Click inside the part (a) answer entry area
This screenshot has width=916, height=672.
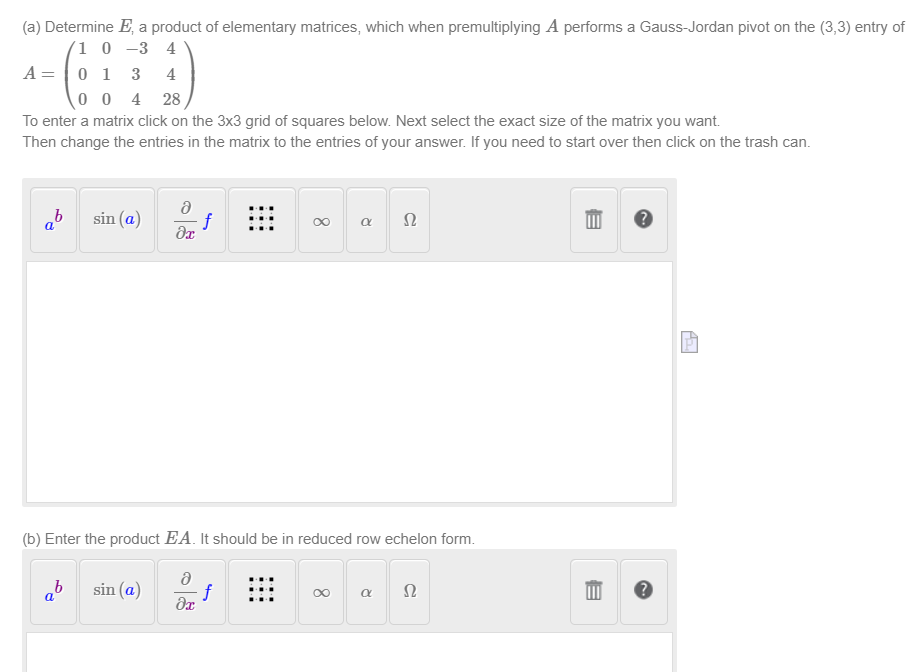[350, 380]
